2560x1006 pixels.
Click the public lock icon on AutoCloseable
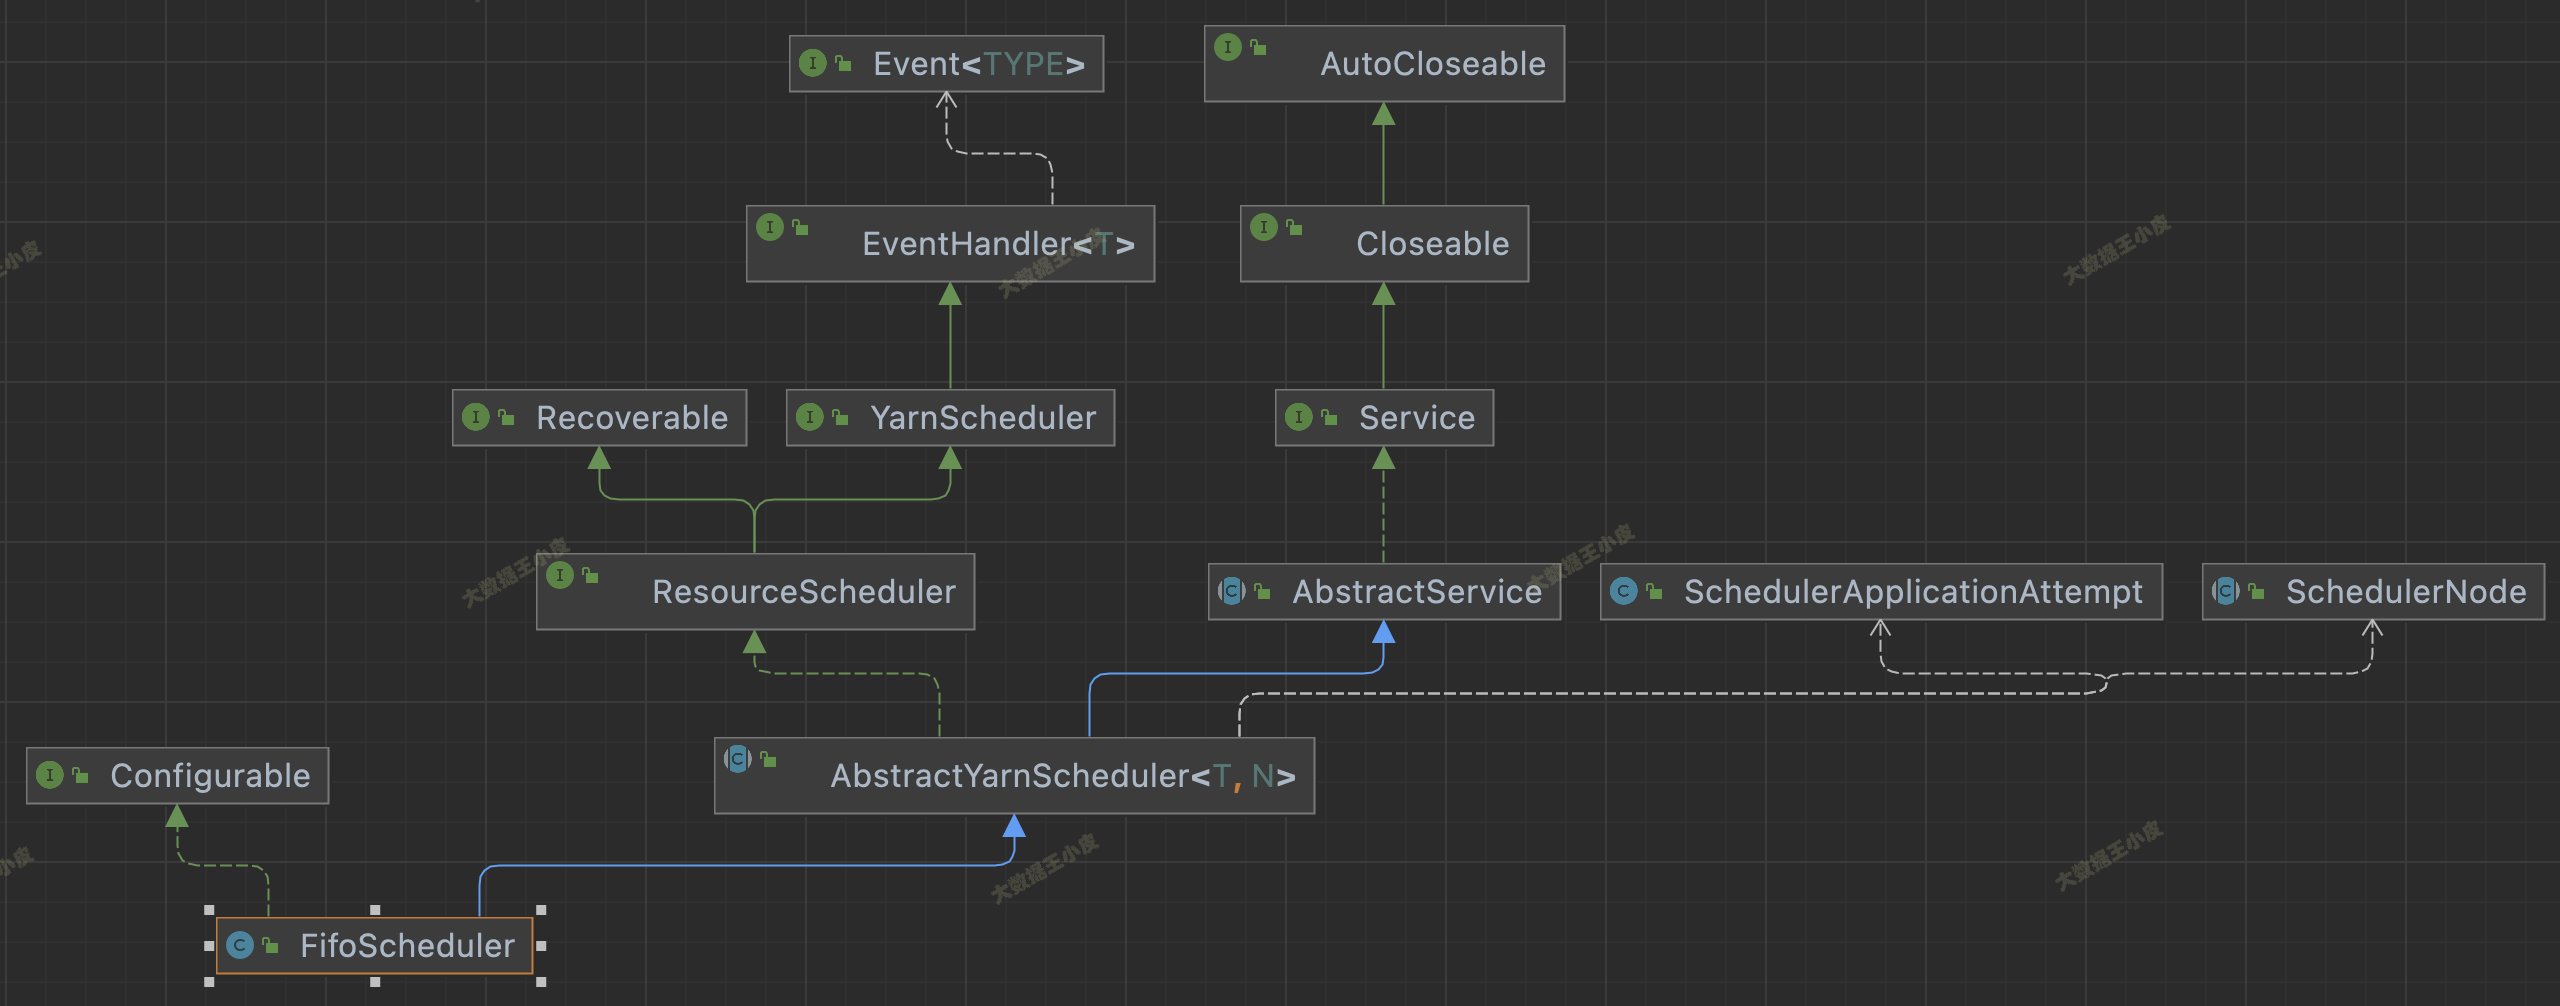coord(1258,47)
